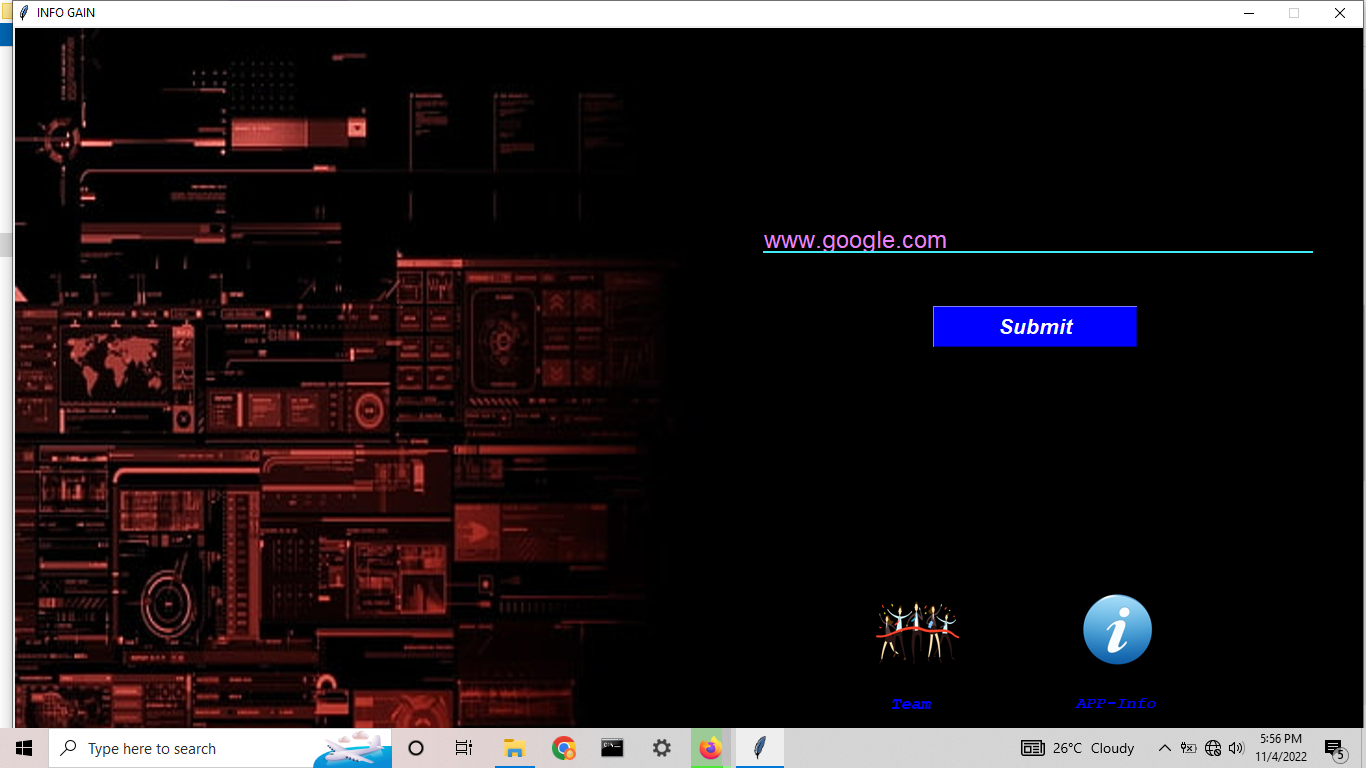Viewport: 1366px width, 768px height.
Task: Open the terminal icon in taskbar
Action: 612,748
